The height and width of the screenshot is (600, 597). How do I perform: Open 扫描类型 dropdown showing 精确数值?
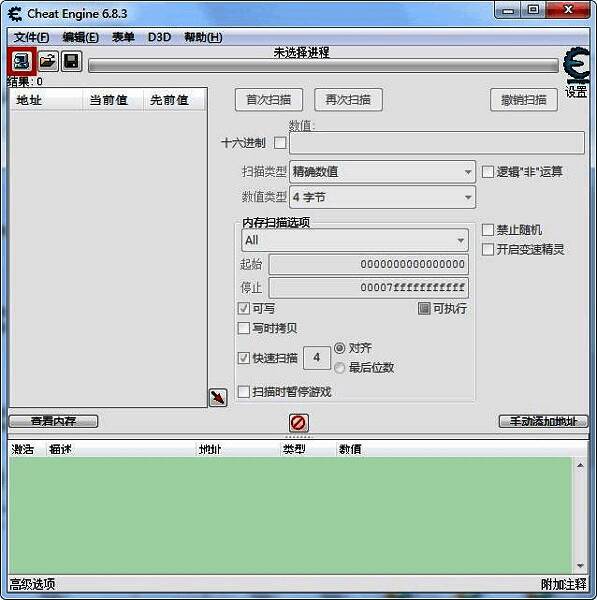click(x=382, y=172)
